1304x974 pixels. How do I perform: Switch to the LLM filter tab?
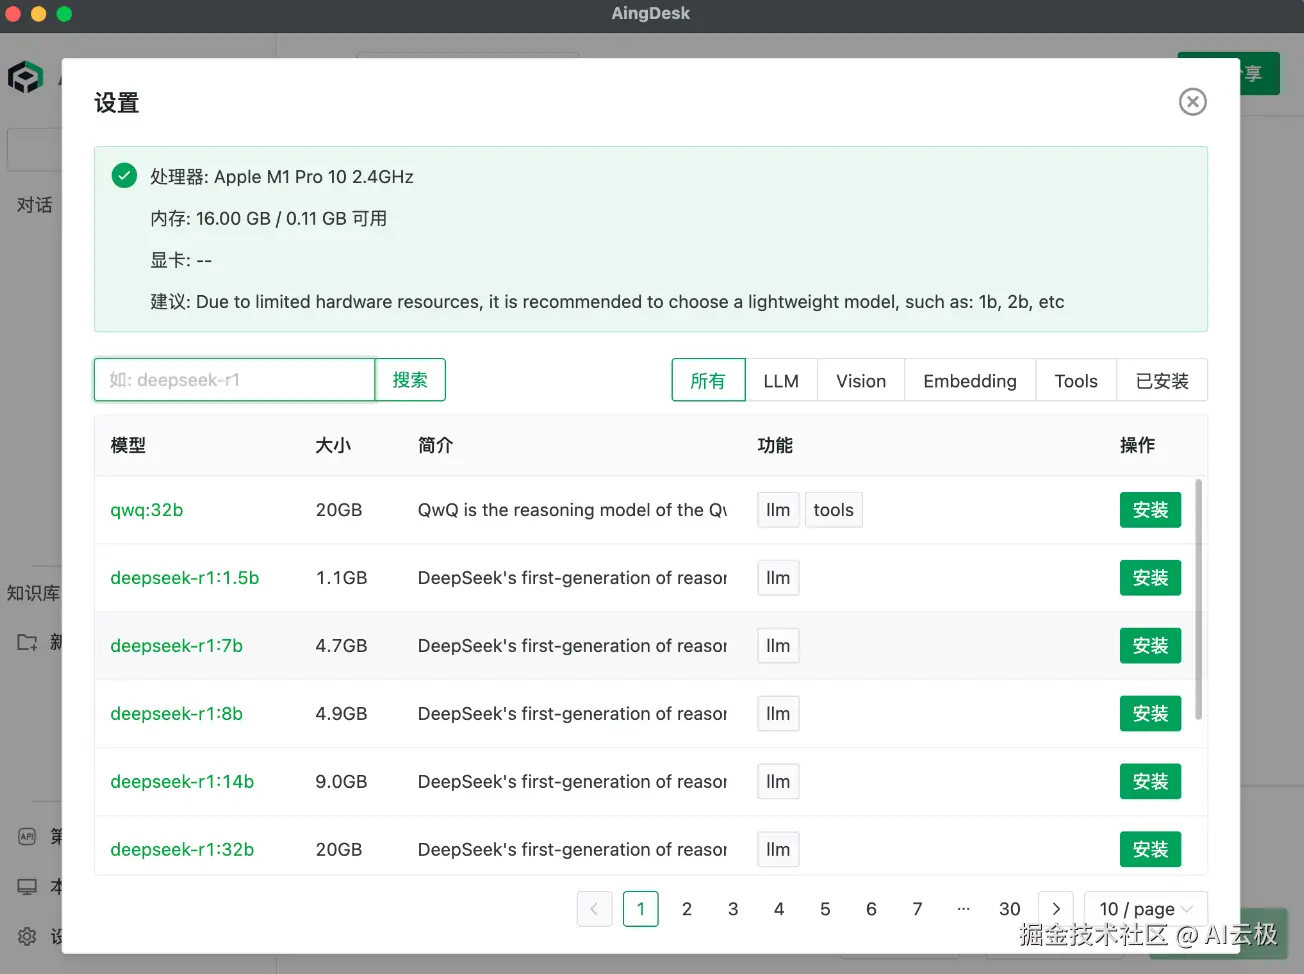pos(781,380)
